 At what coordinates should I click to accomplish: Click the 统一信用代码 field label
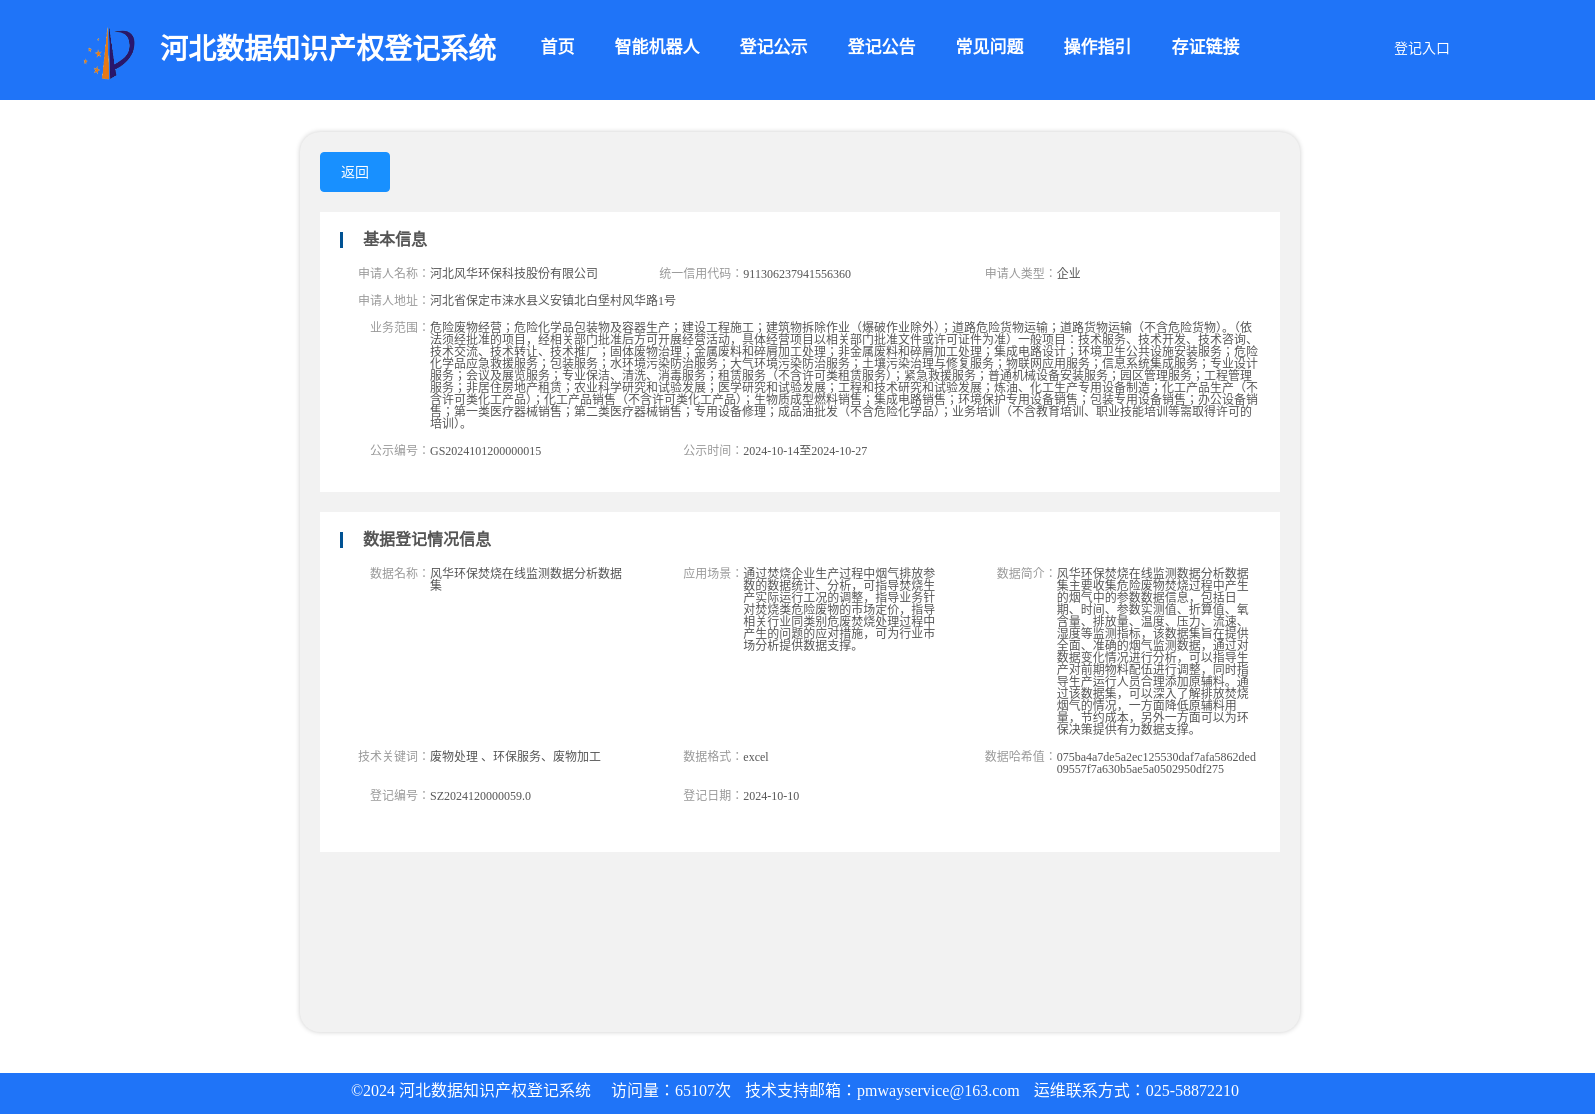(700, 273)
